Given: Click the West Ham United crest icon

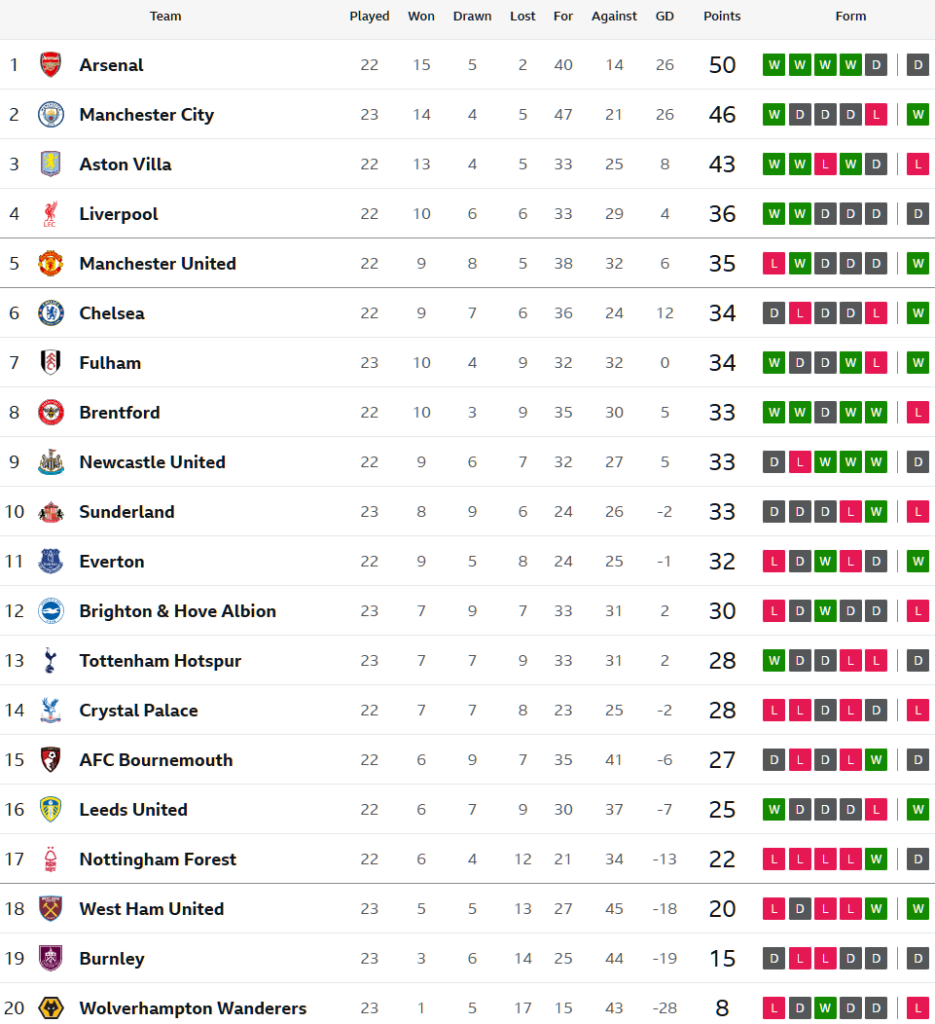Looking at the screenshot, I should [50, 909].
